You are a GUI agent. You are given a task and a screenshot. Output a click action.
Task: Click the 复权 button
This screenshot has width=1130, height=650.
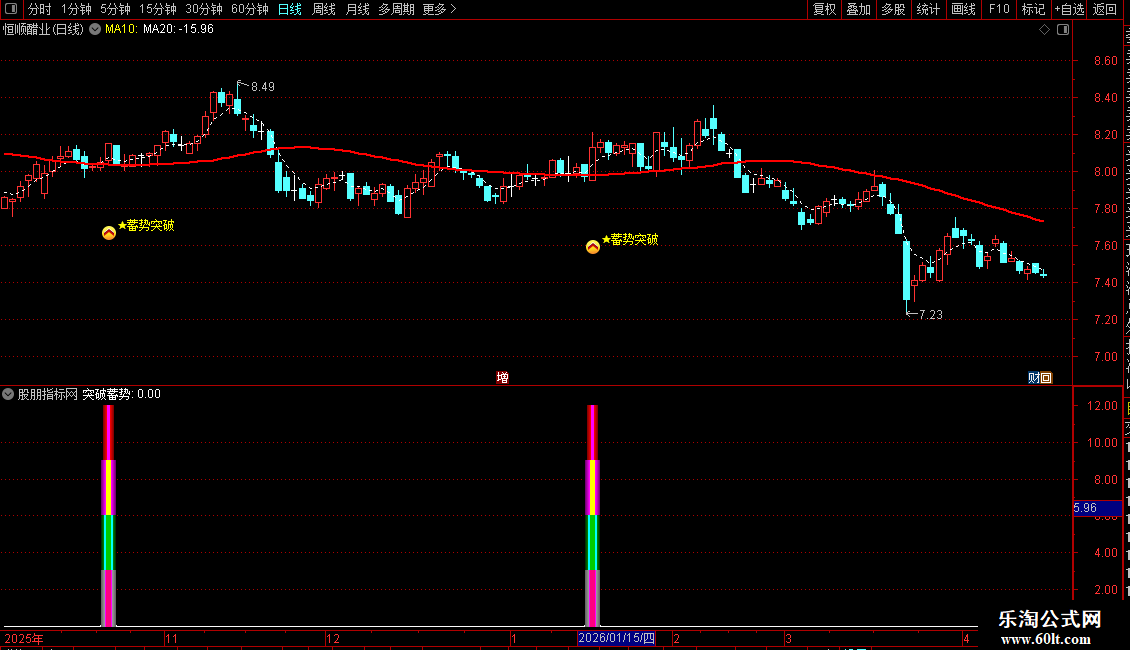click(824, 9)
